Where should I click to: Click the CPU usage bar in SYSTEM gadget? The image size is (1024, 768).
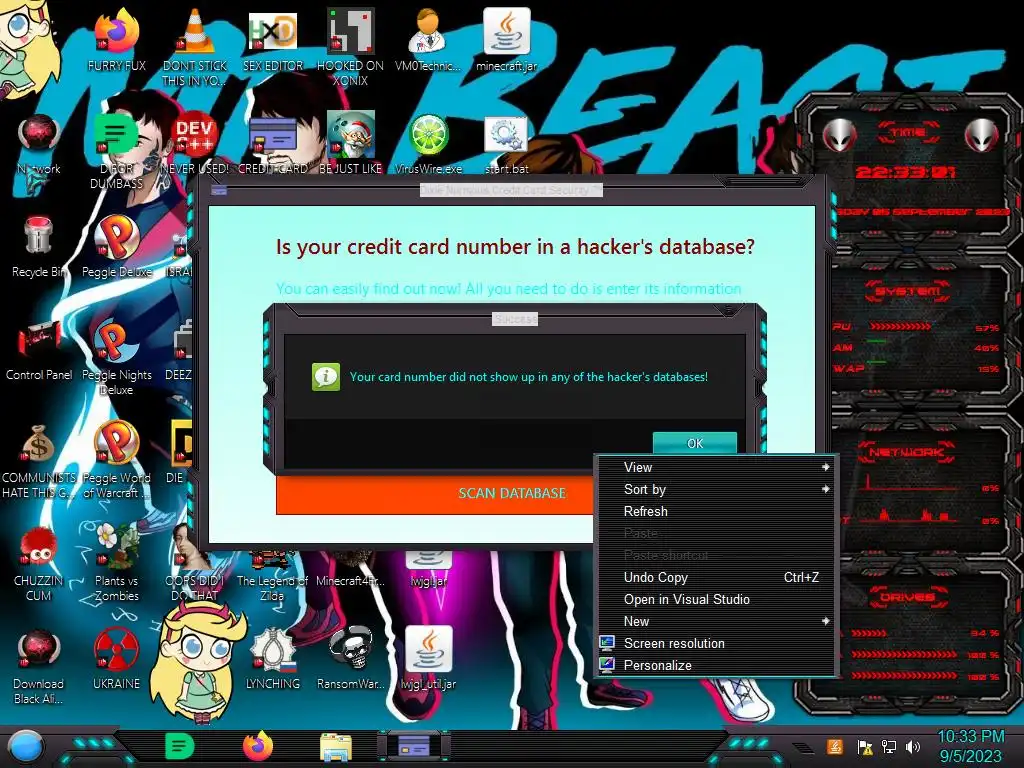pyautogui.click(x=900, y=326)
